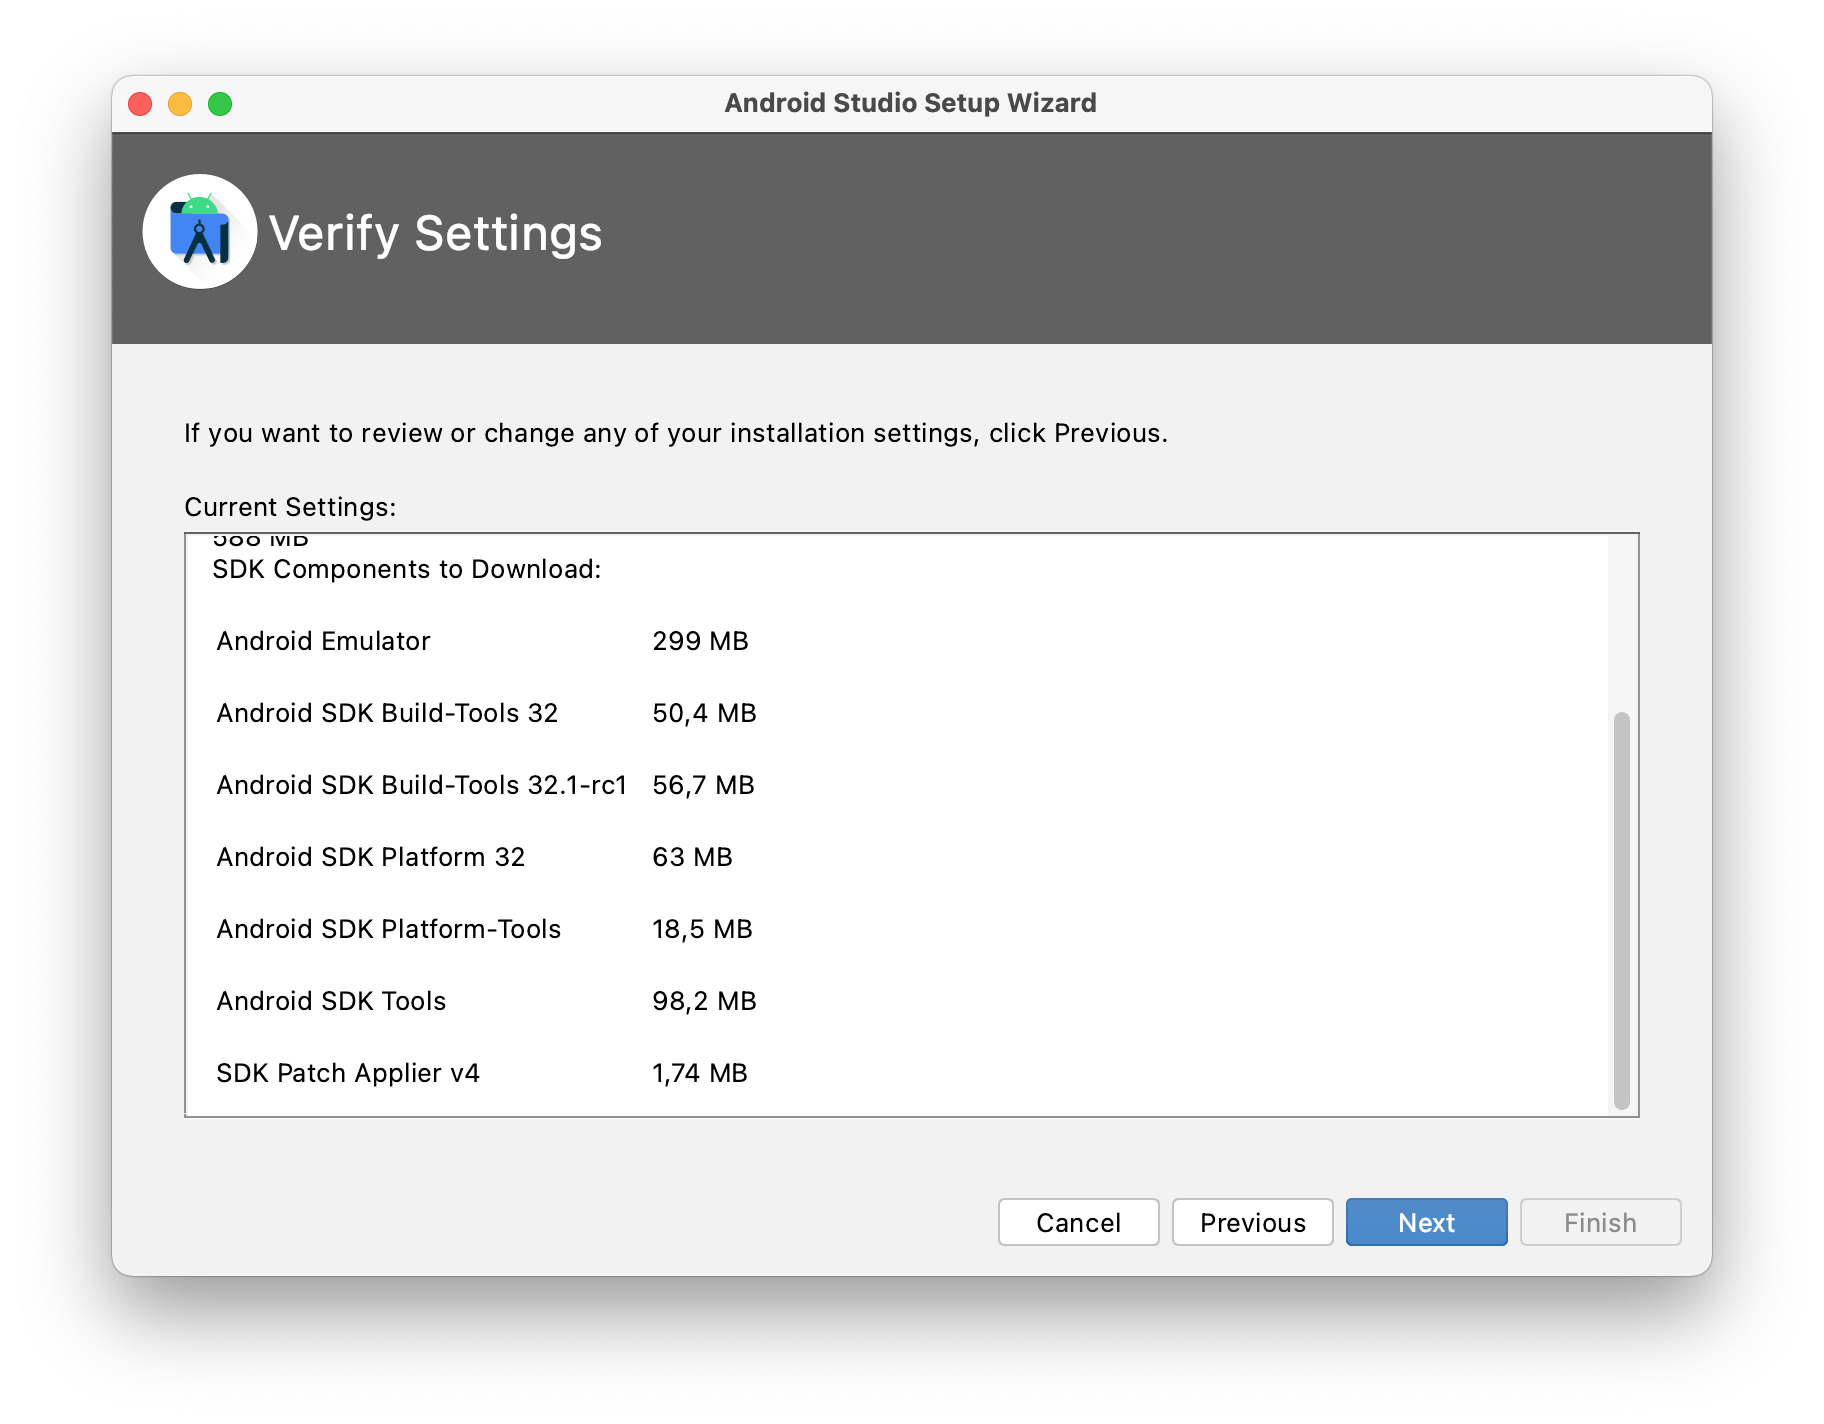The width and height of the screenshot is (1824, 1424).
Task: Click the Verify Settings page heading
Action: point(435,234)
